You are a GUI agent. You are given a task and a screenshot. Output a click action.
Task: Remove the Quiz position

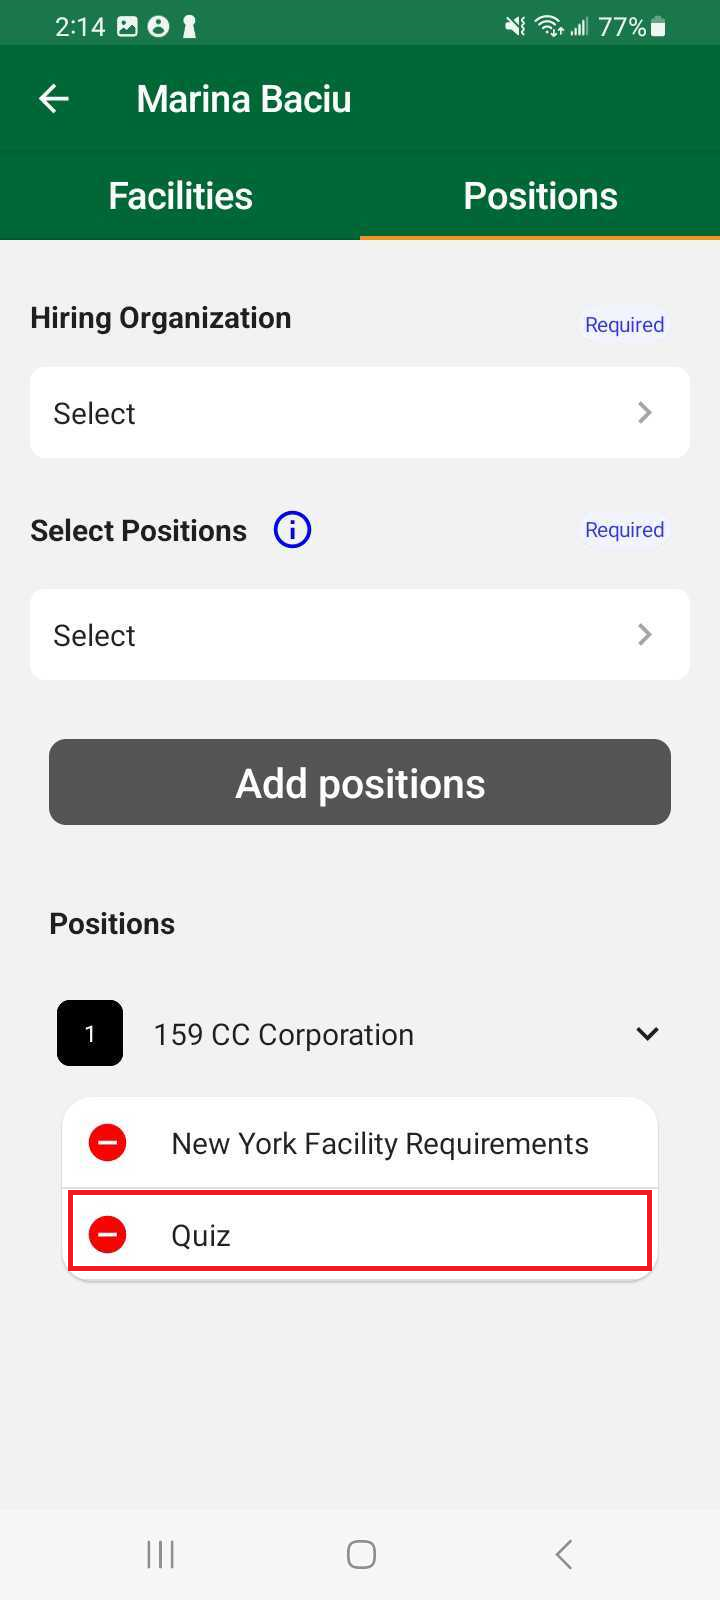click(107, 1235)
